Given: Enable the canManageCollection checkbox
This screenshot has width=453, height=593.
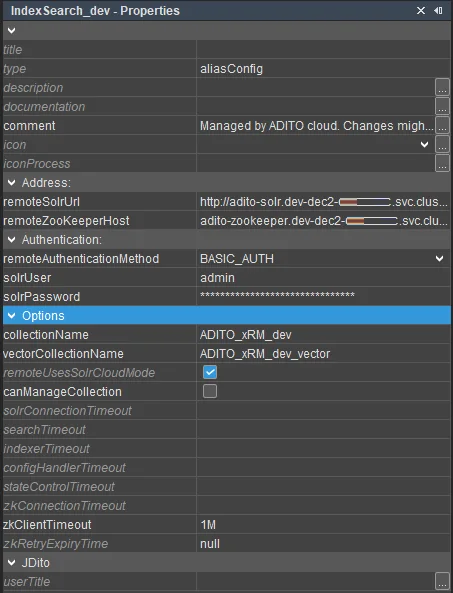Looking at the screenshot, I should click(x=210, y=391).
